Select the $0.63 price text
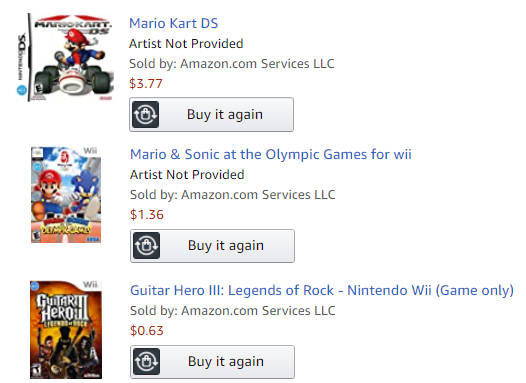 147,331
